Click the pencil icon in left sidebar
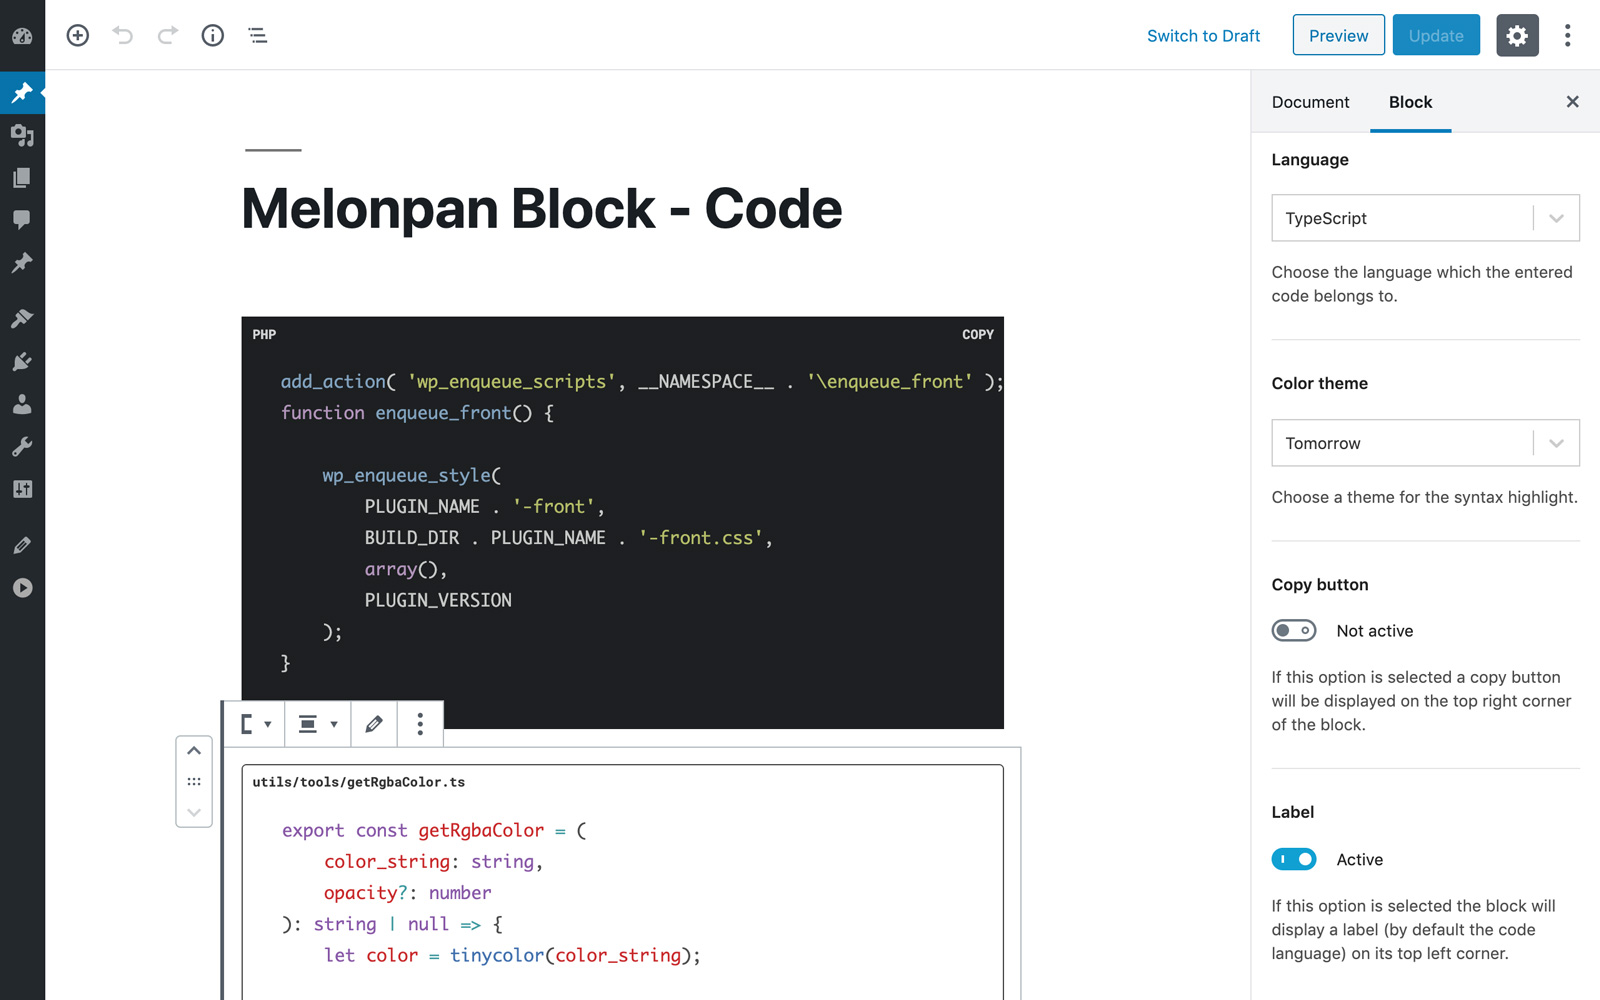 (22, 545)
